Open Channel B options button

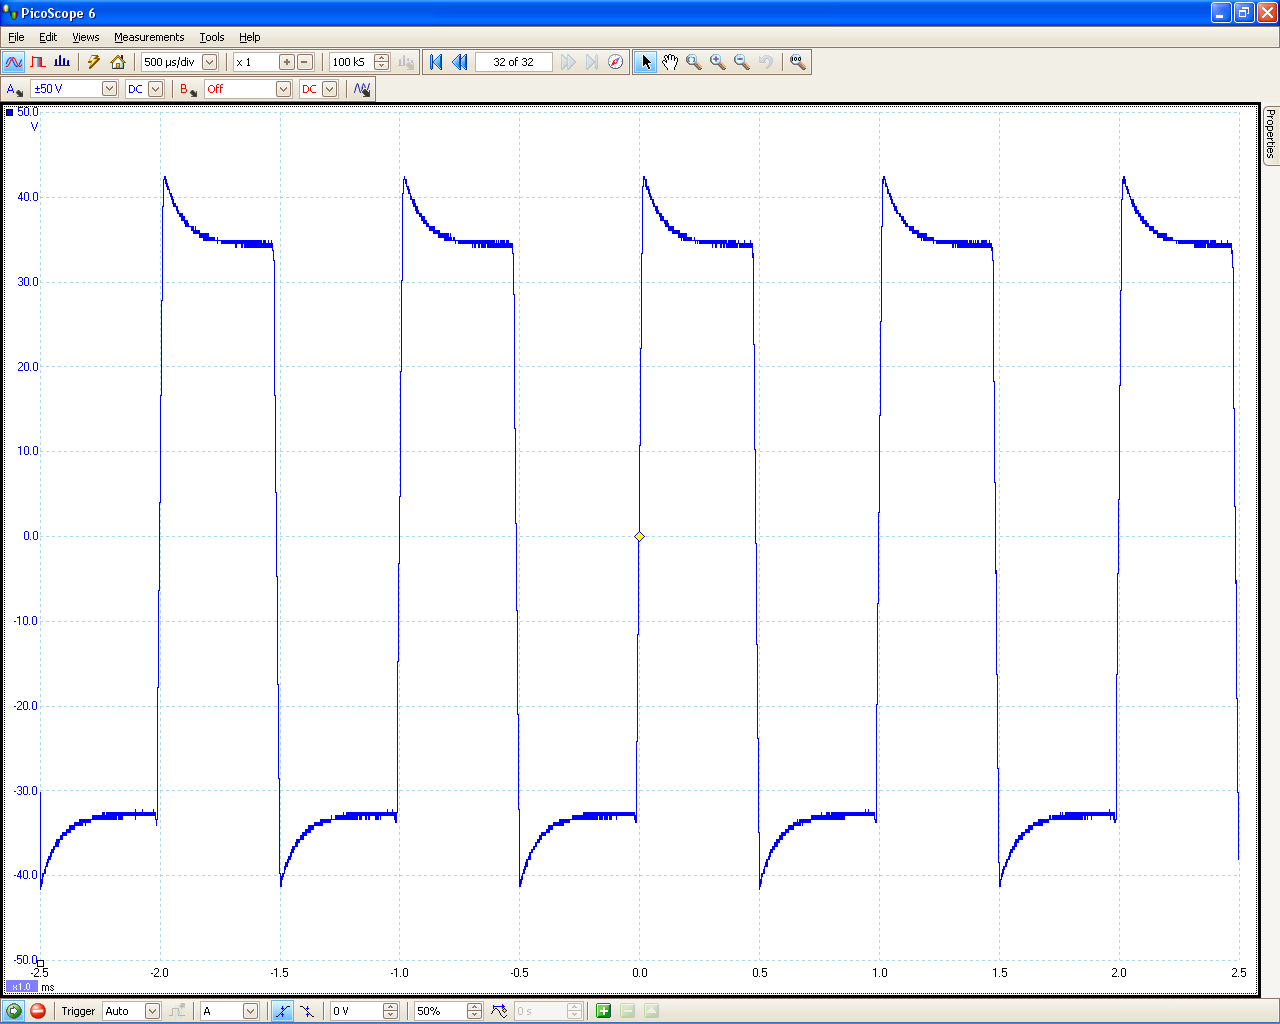coord(188,89)
